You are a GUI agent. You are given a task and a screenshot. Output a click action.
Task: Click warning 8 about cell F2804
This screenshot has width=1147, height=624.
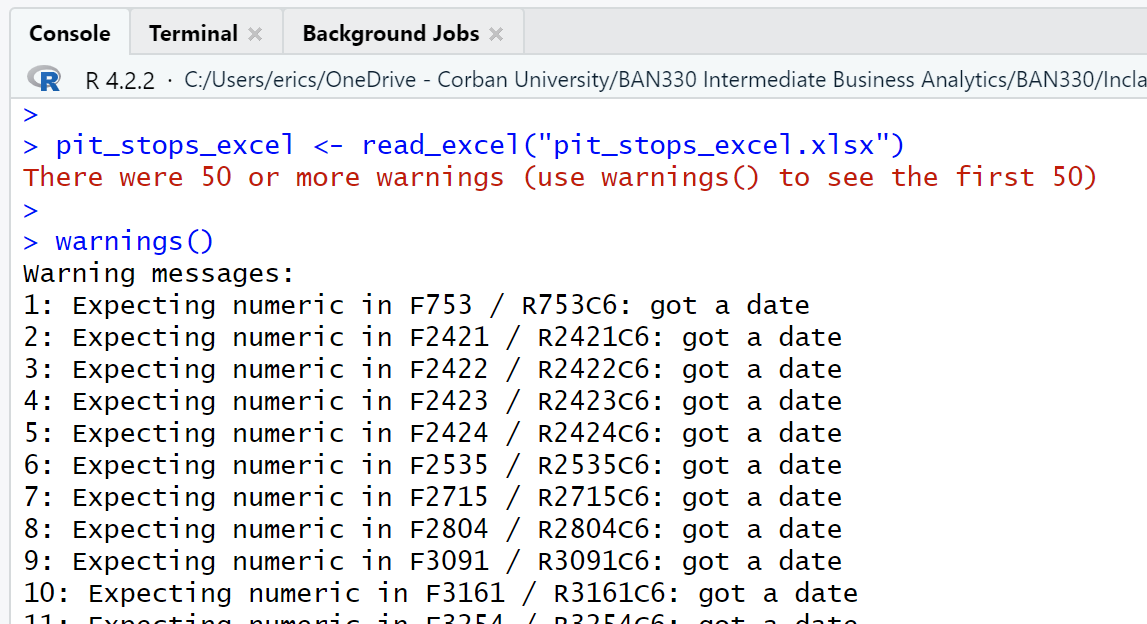point(432,529)
